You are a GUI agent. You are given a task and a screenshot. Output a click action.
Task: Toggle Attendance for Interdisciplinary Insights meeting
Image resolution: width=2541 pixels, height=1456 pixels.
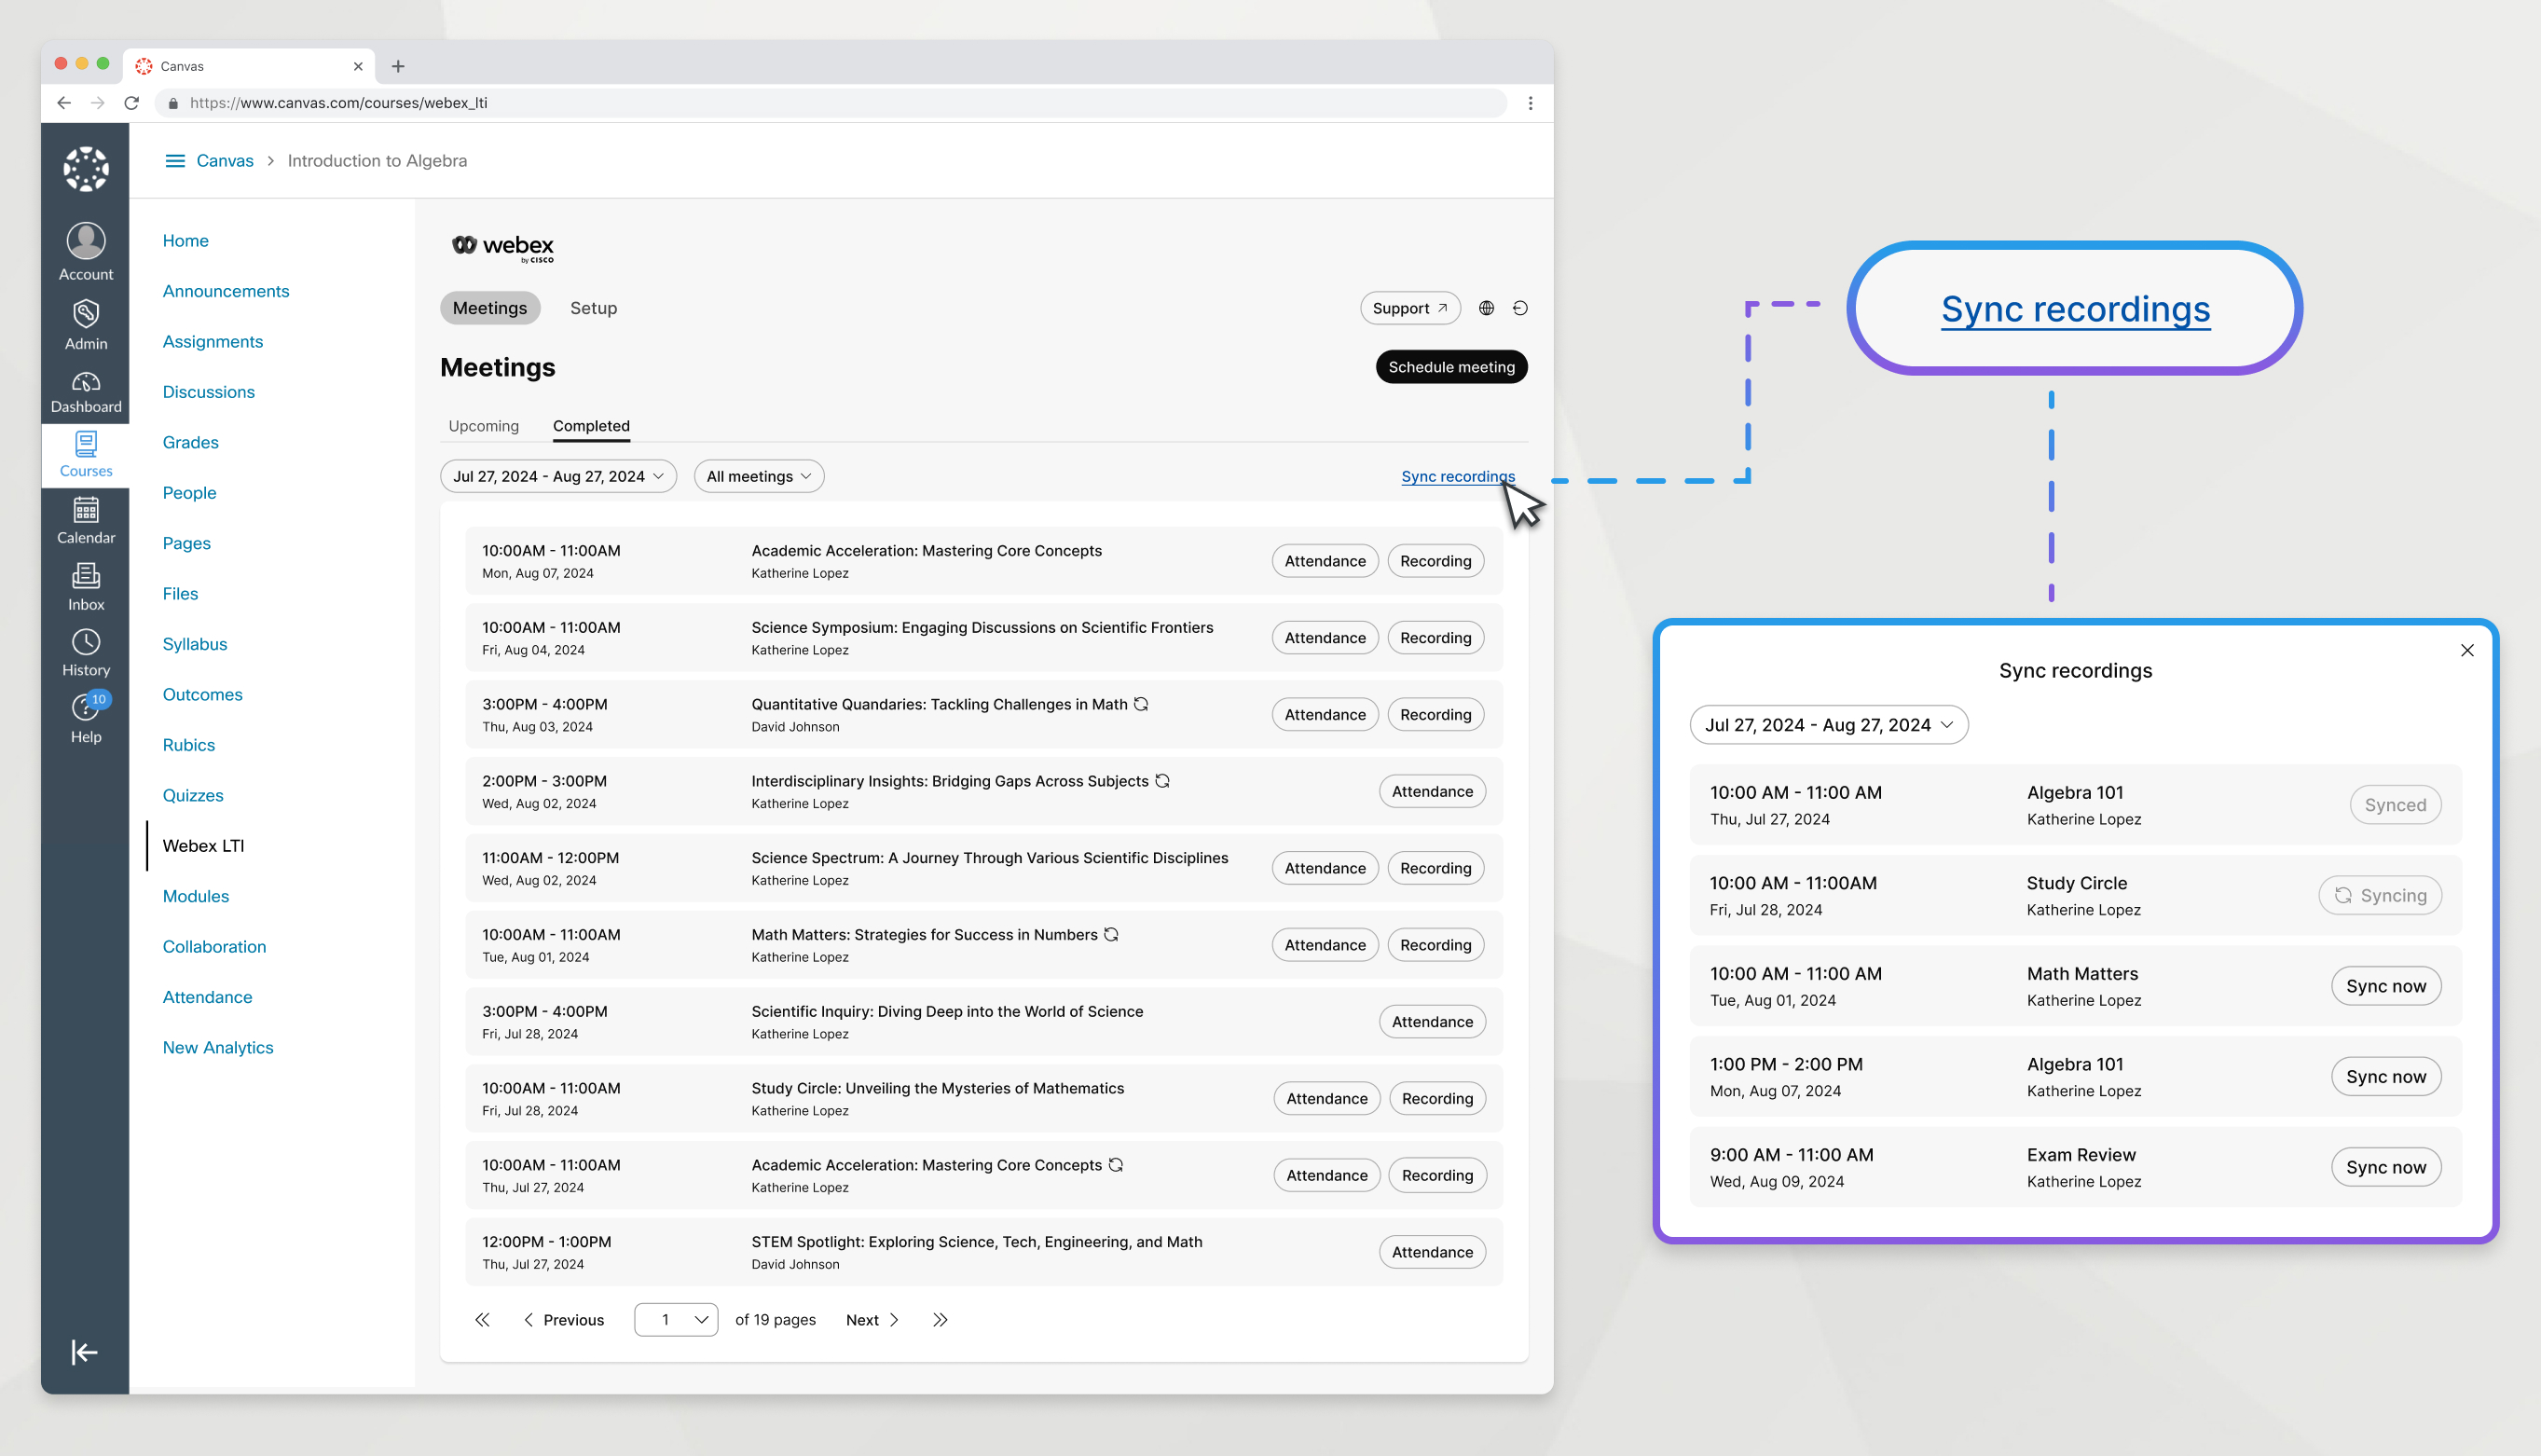[1431, 790]
